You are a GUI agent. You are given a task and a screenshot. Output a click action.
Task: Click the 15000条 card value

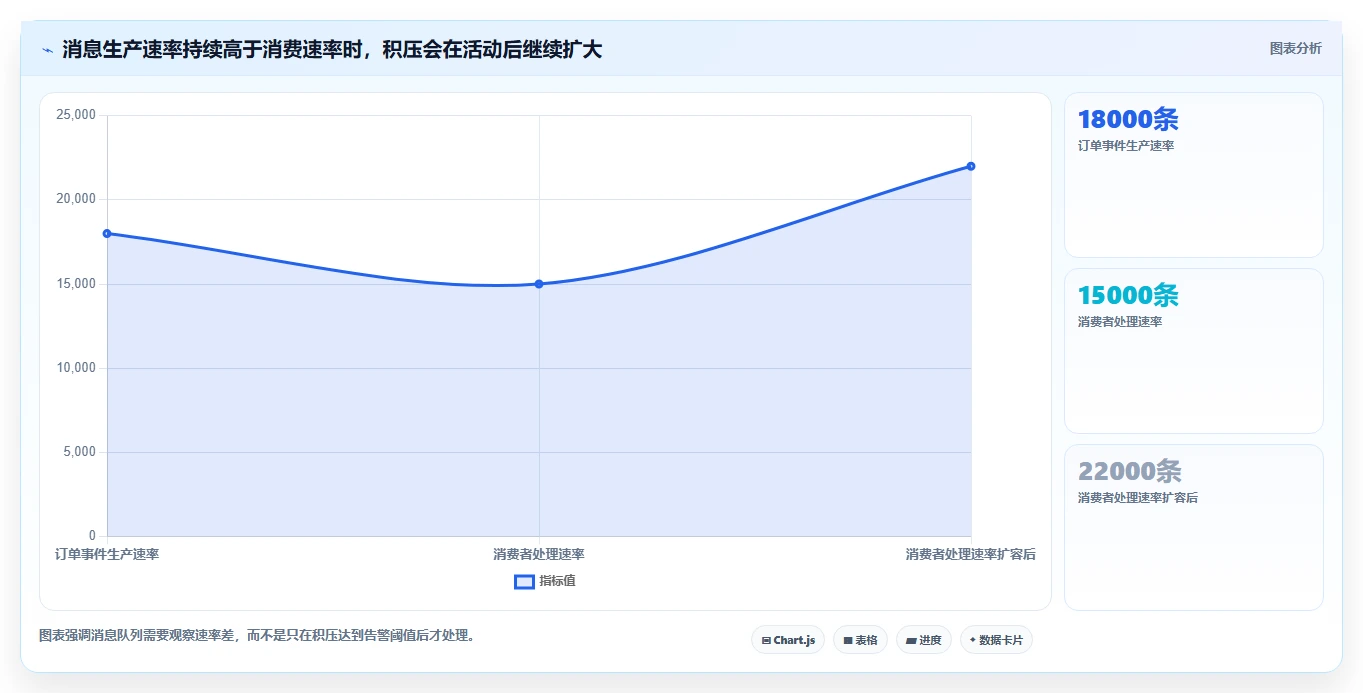coord(1128,295)
